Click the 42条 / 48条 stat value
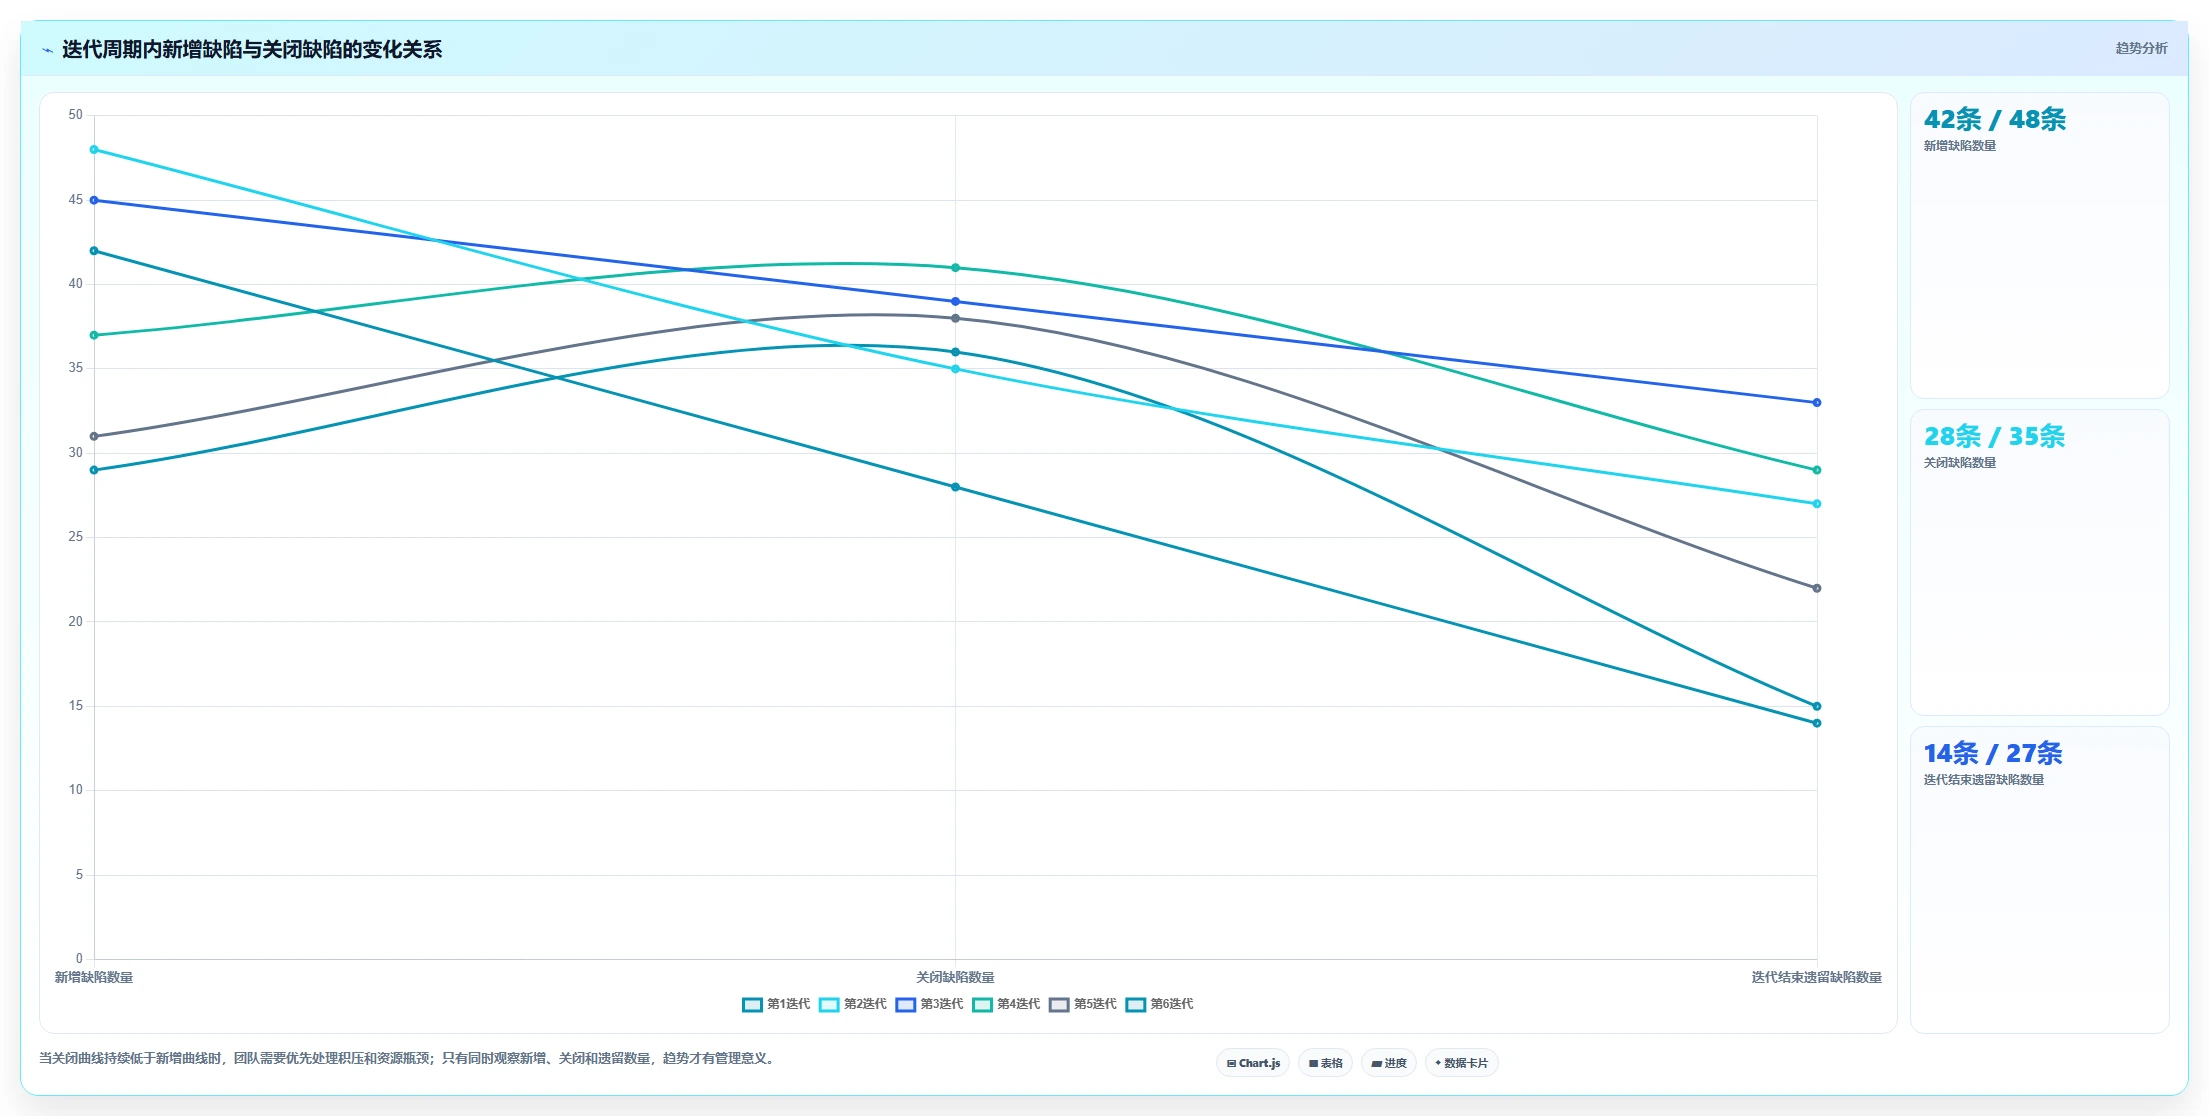2209x1116 pixels. tap(1995, 120)
